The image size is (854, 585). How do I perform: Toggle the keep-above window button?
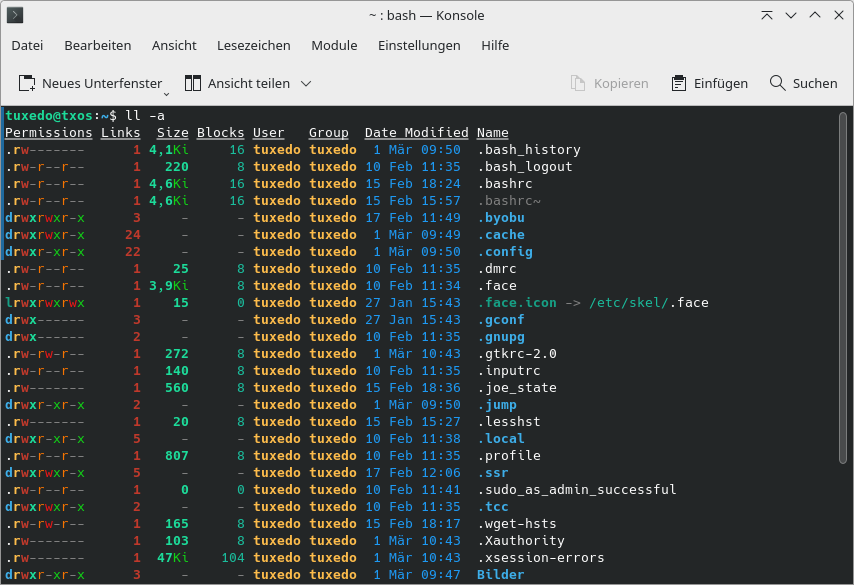(767, 15)
